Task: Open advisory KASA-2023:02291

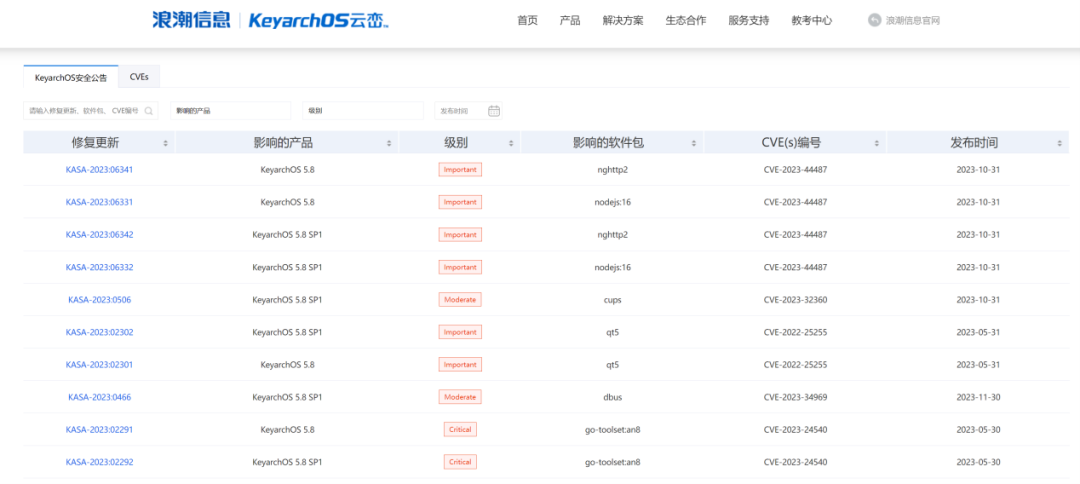Action: click(x=99, y=430)
